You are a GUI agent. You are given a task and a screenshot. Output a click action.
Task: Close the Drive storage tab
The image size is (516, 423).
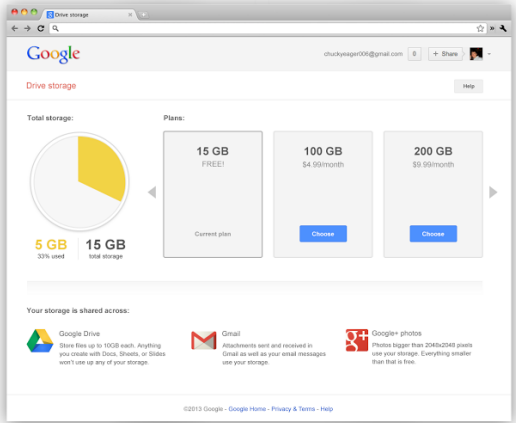tap(130, 15)
